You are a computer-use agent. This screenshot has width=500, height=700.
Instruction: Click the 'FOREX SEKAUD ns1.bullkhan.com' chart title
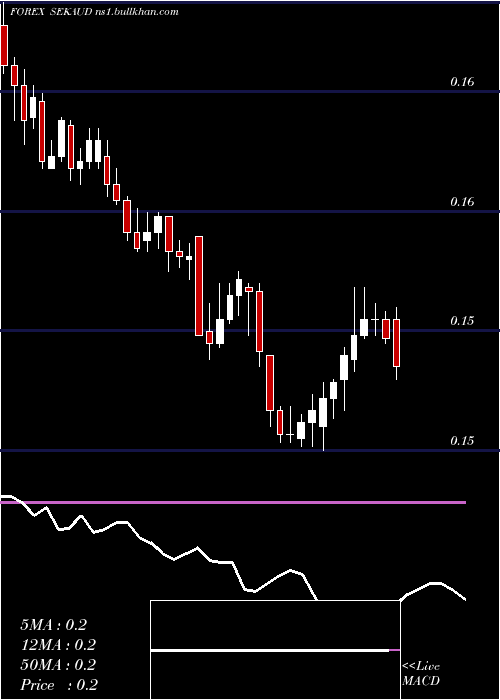click(94, 12)
